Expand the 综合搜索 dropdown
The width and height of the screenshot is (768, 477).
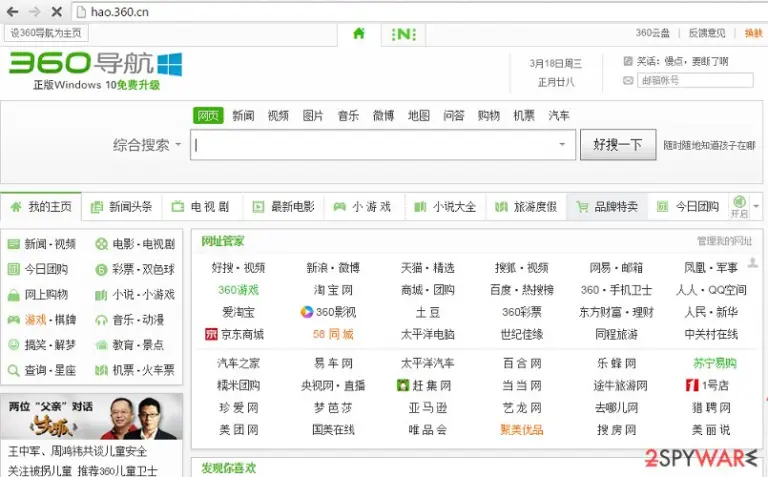click(x=147, y=145)
